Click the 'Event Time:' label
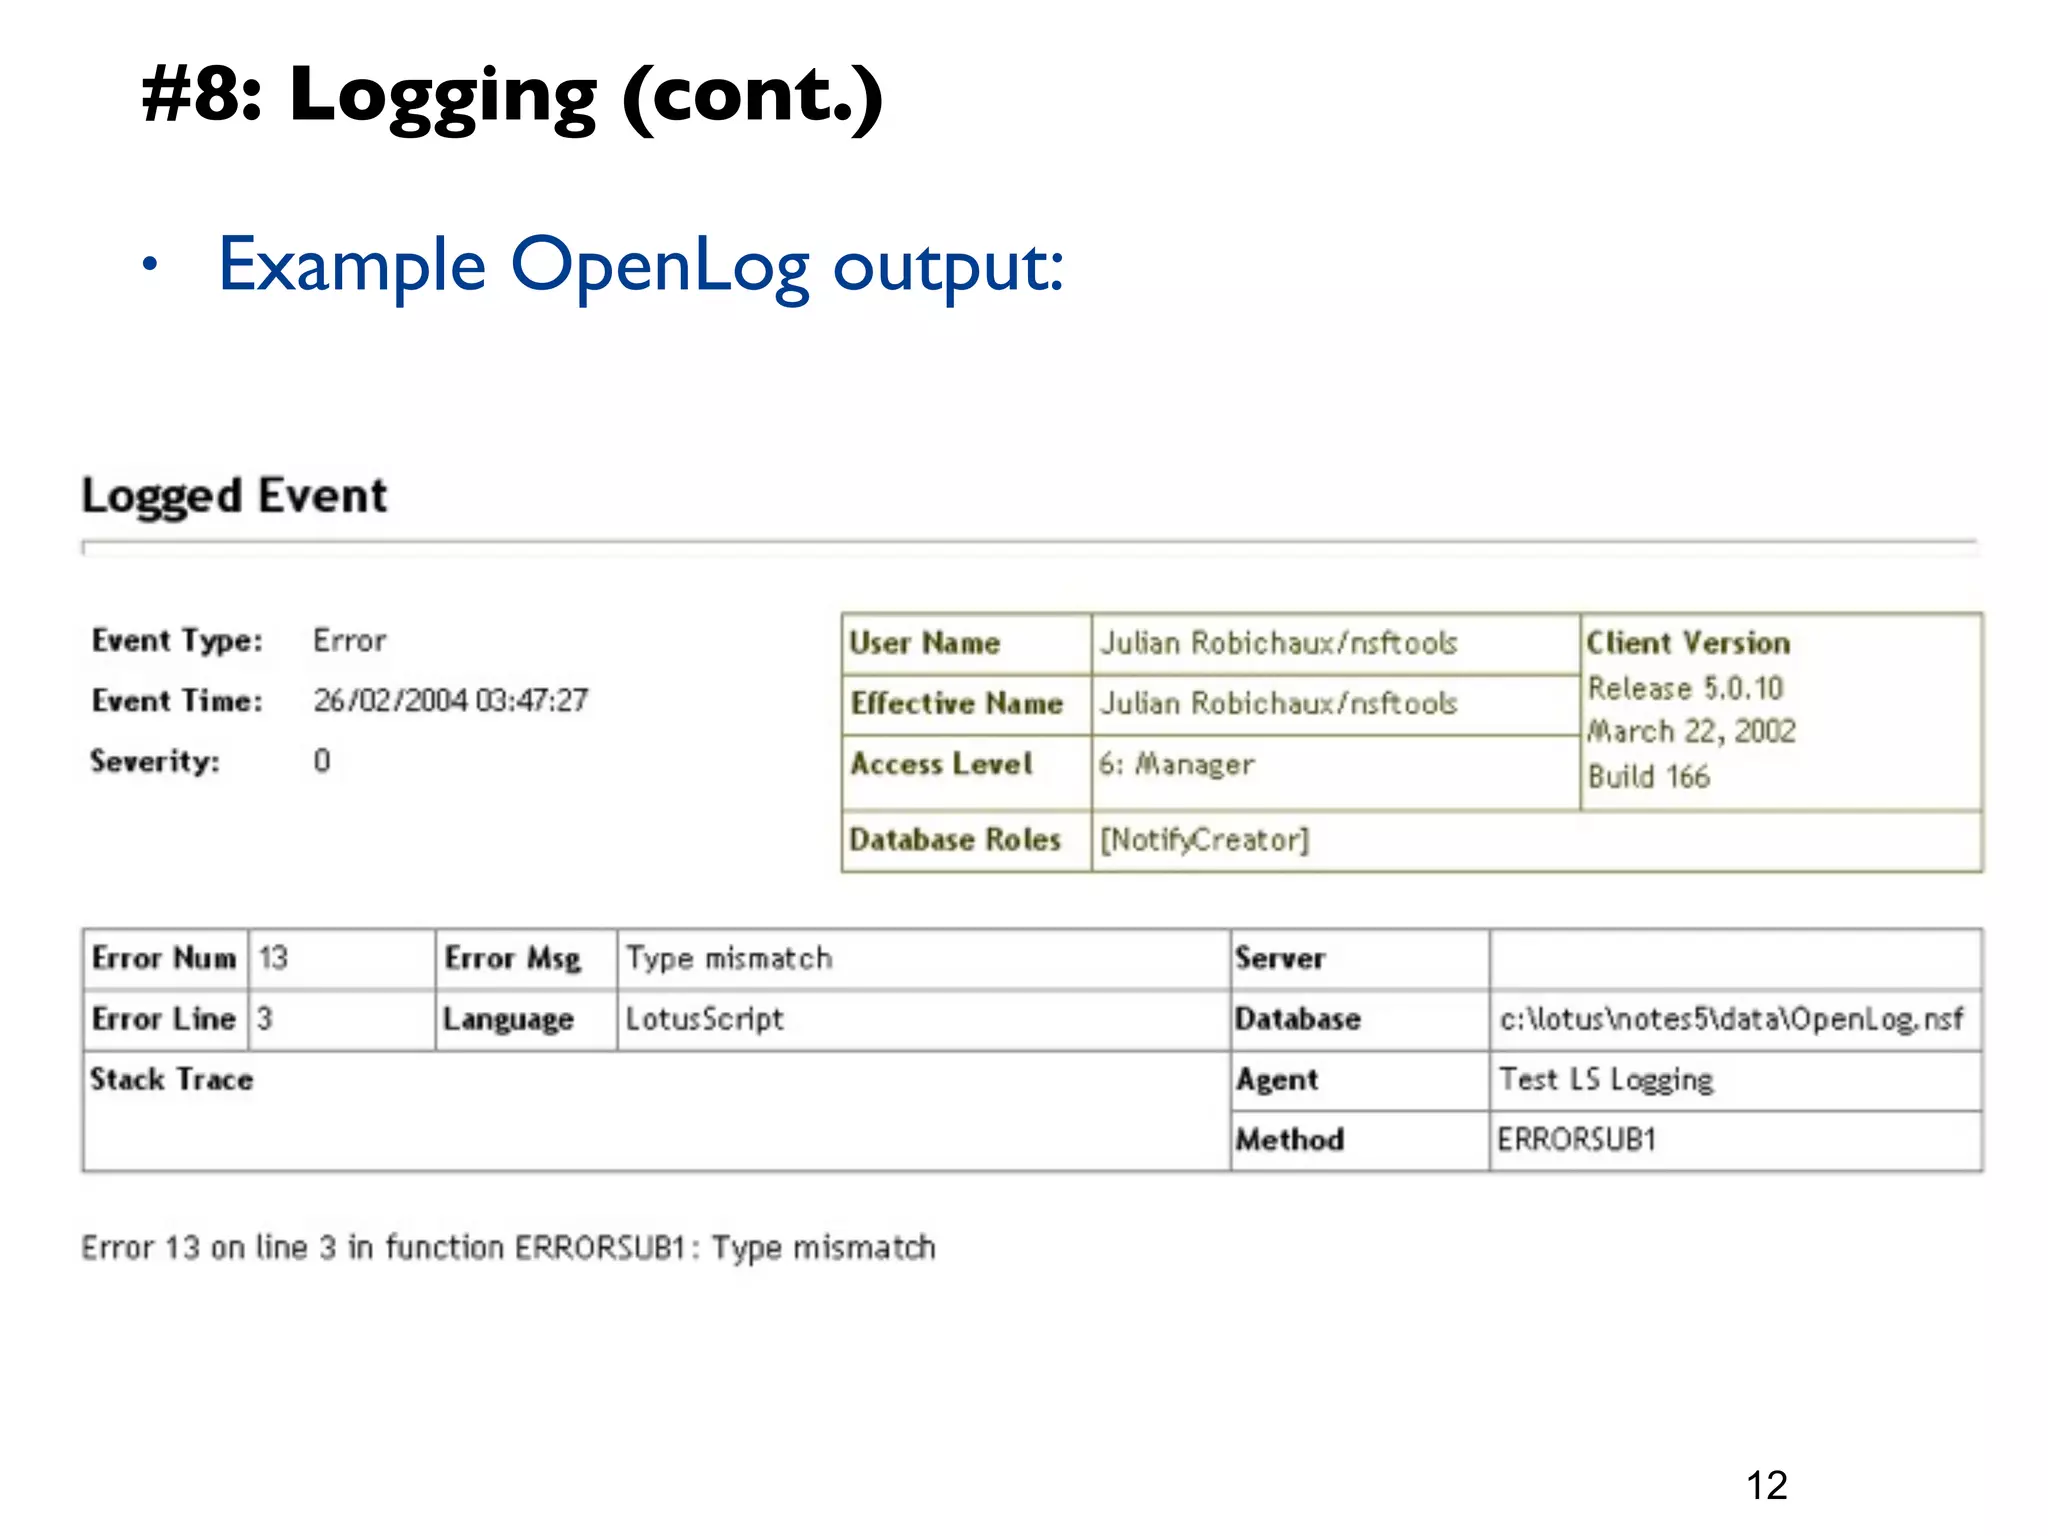The image size is (2048, 1536). click(x=177, y=701)
